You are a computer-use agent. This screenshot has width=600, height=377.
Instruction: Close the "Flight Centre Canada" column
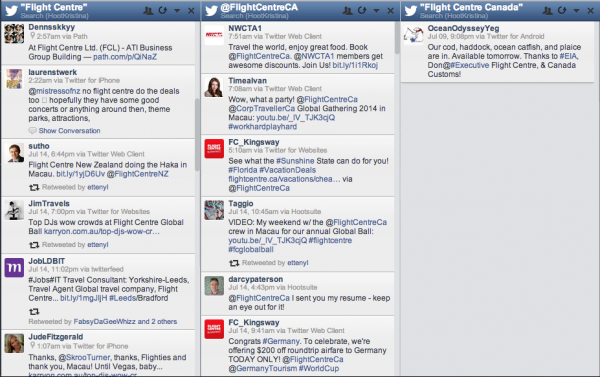point(590,11)
